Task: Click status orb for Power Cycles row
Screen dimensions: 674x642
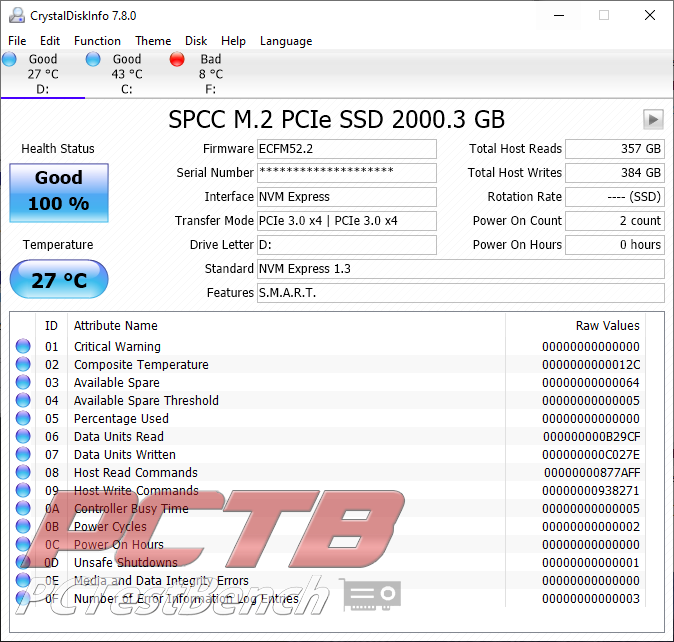Action: pyautogui.click(x=23, y=526)
